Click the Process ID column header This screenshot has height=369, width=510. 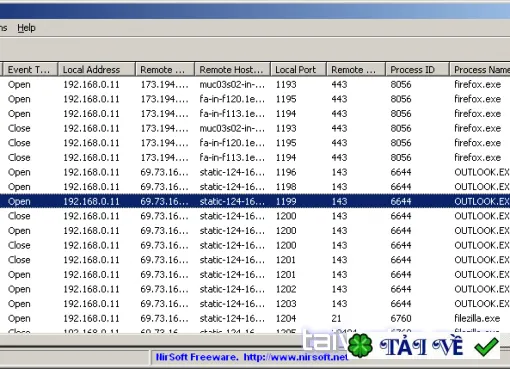click(x=417, y=70)
